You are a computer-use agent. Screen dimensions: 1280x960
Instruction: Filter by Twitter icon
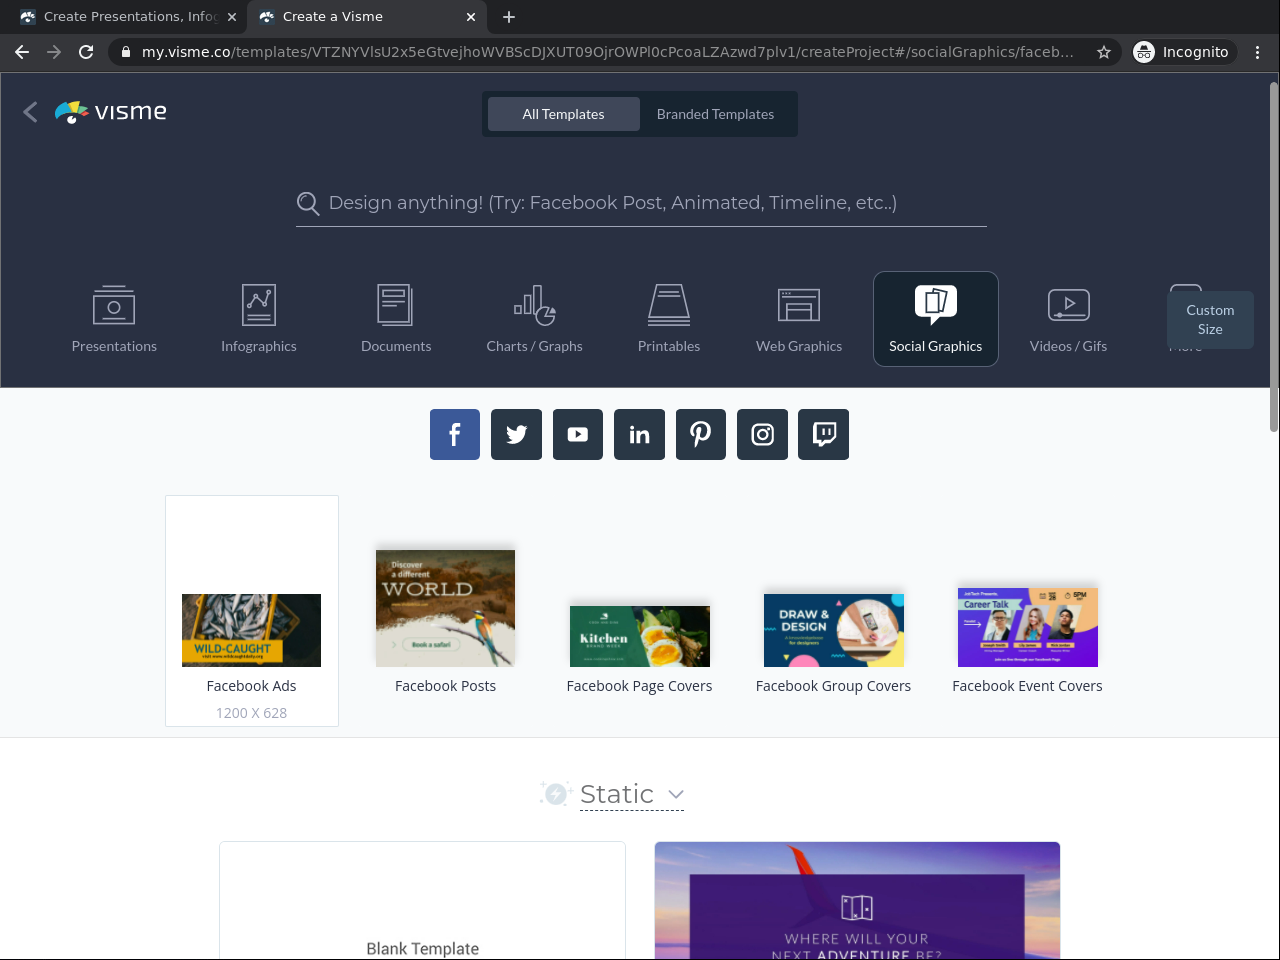tap(516, 434)
